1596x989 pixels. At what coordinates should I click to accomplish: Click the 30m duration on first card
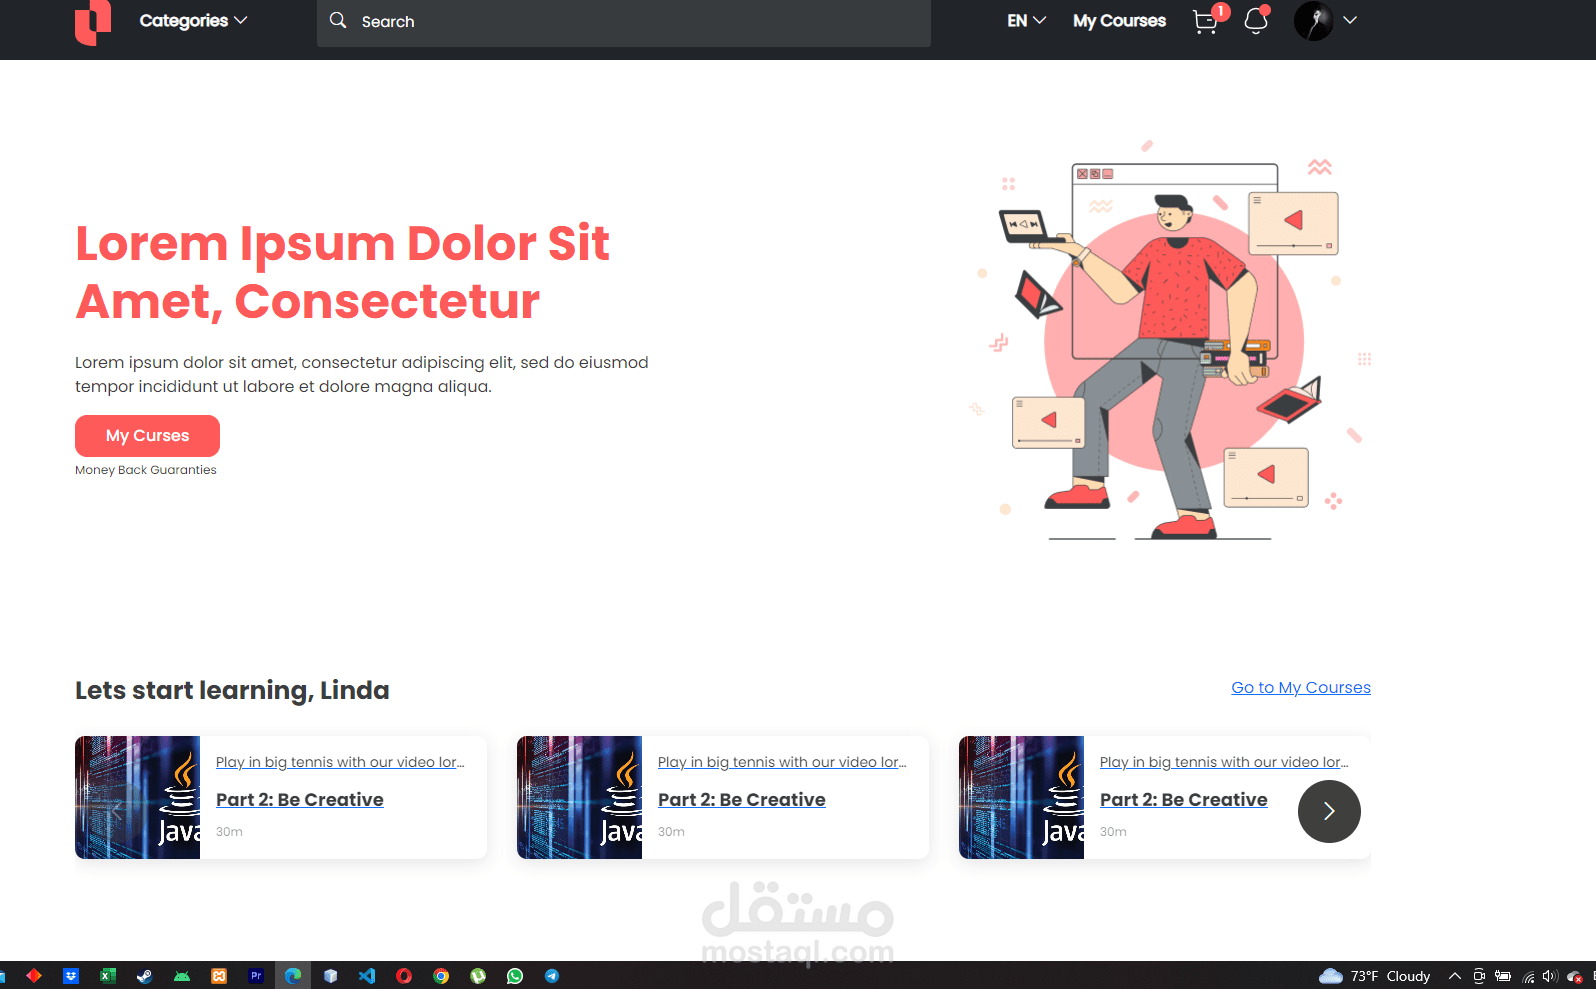coord(229,832)
